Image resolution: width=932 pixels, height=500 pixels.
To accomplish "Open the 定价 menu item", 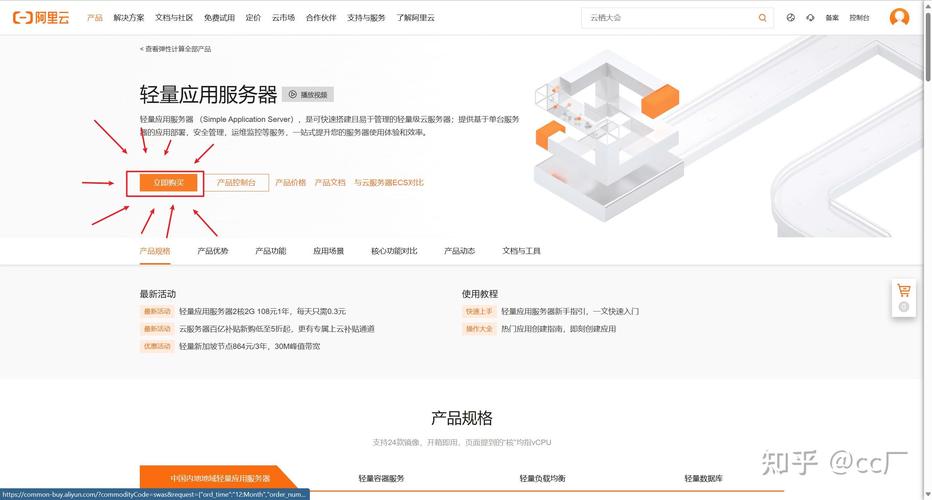I will click(253, 18).
